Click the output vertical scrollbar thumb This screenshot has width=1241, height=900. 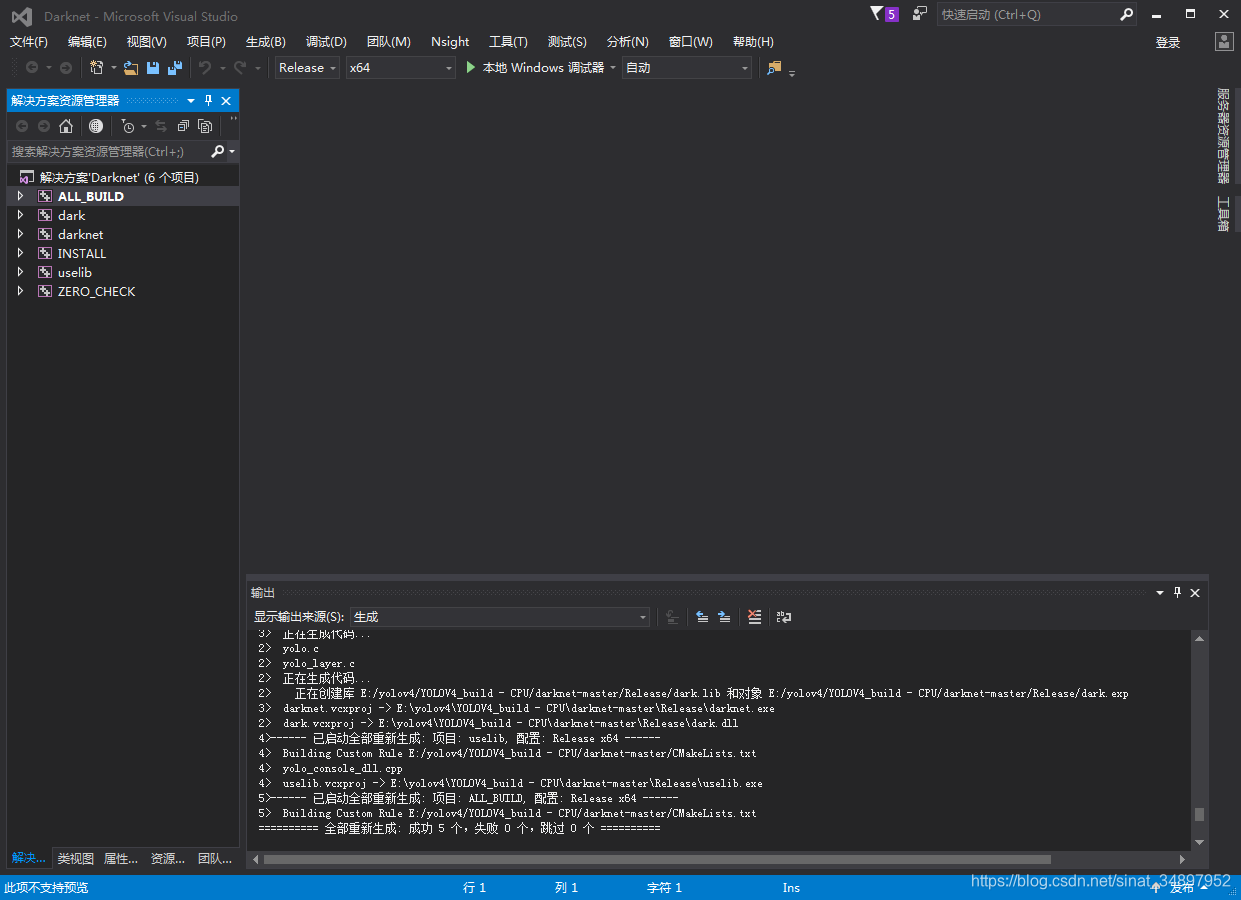1199,815
